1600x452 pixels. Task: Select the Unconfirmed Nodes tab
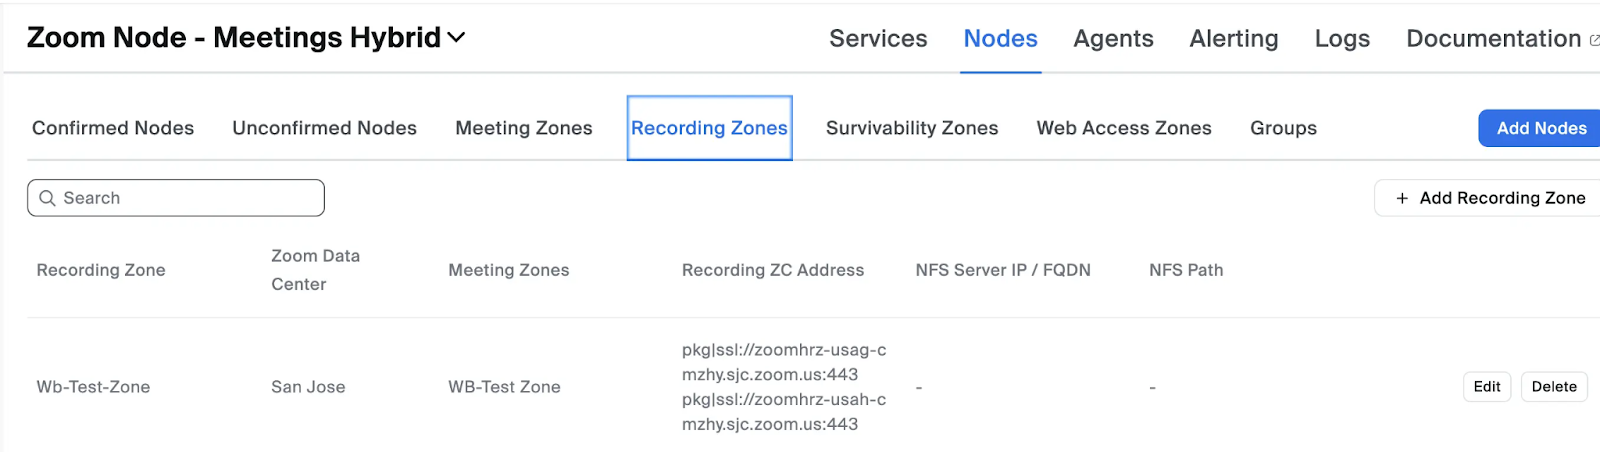[x=324, y=128]
